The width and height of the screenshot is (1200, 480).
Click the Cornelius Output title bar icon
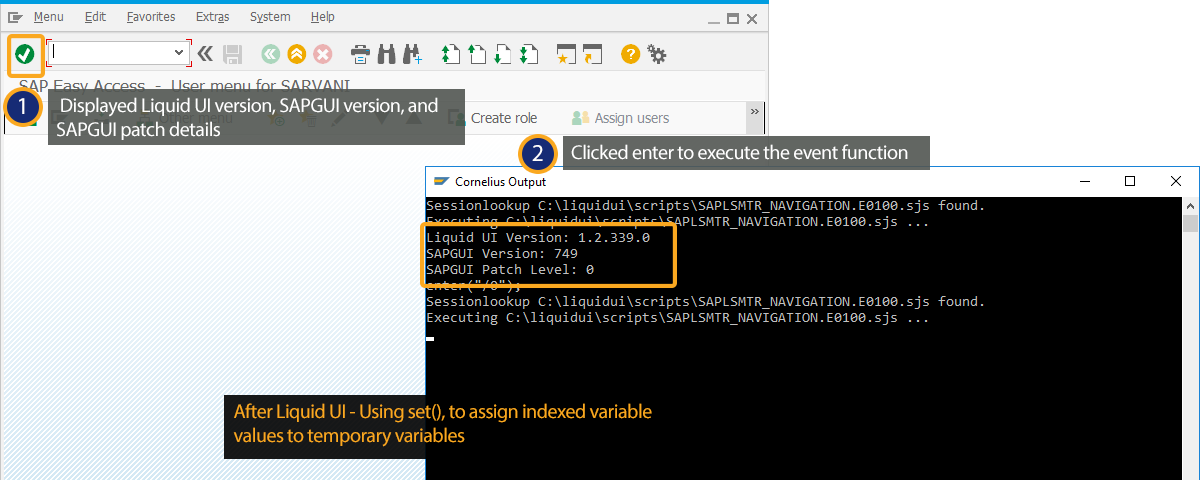440,182
